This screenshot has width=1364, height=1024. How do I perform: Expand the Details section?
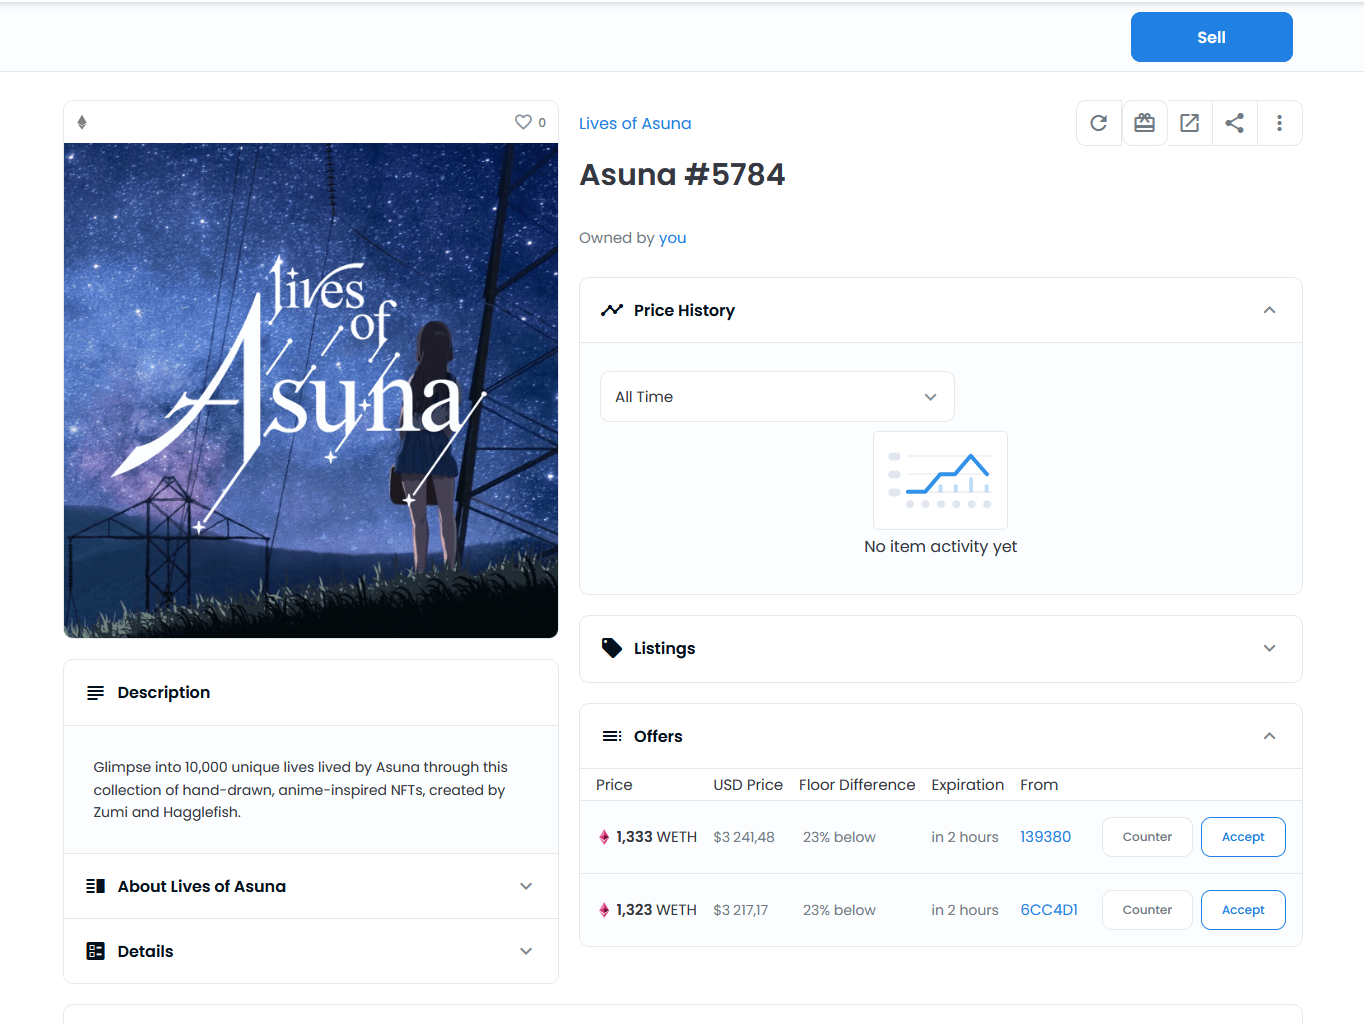coord(526,951)
